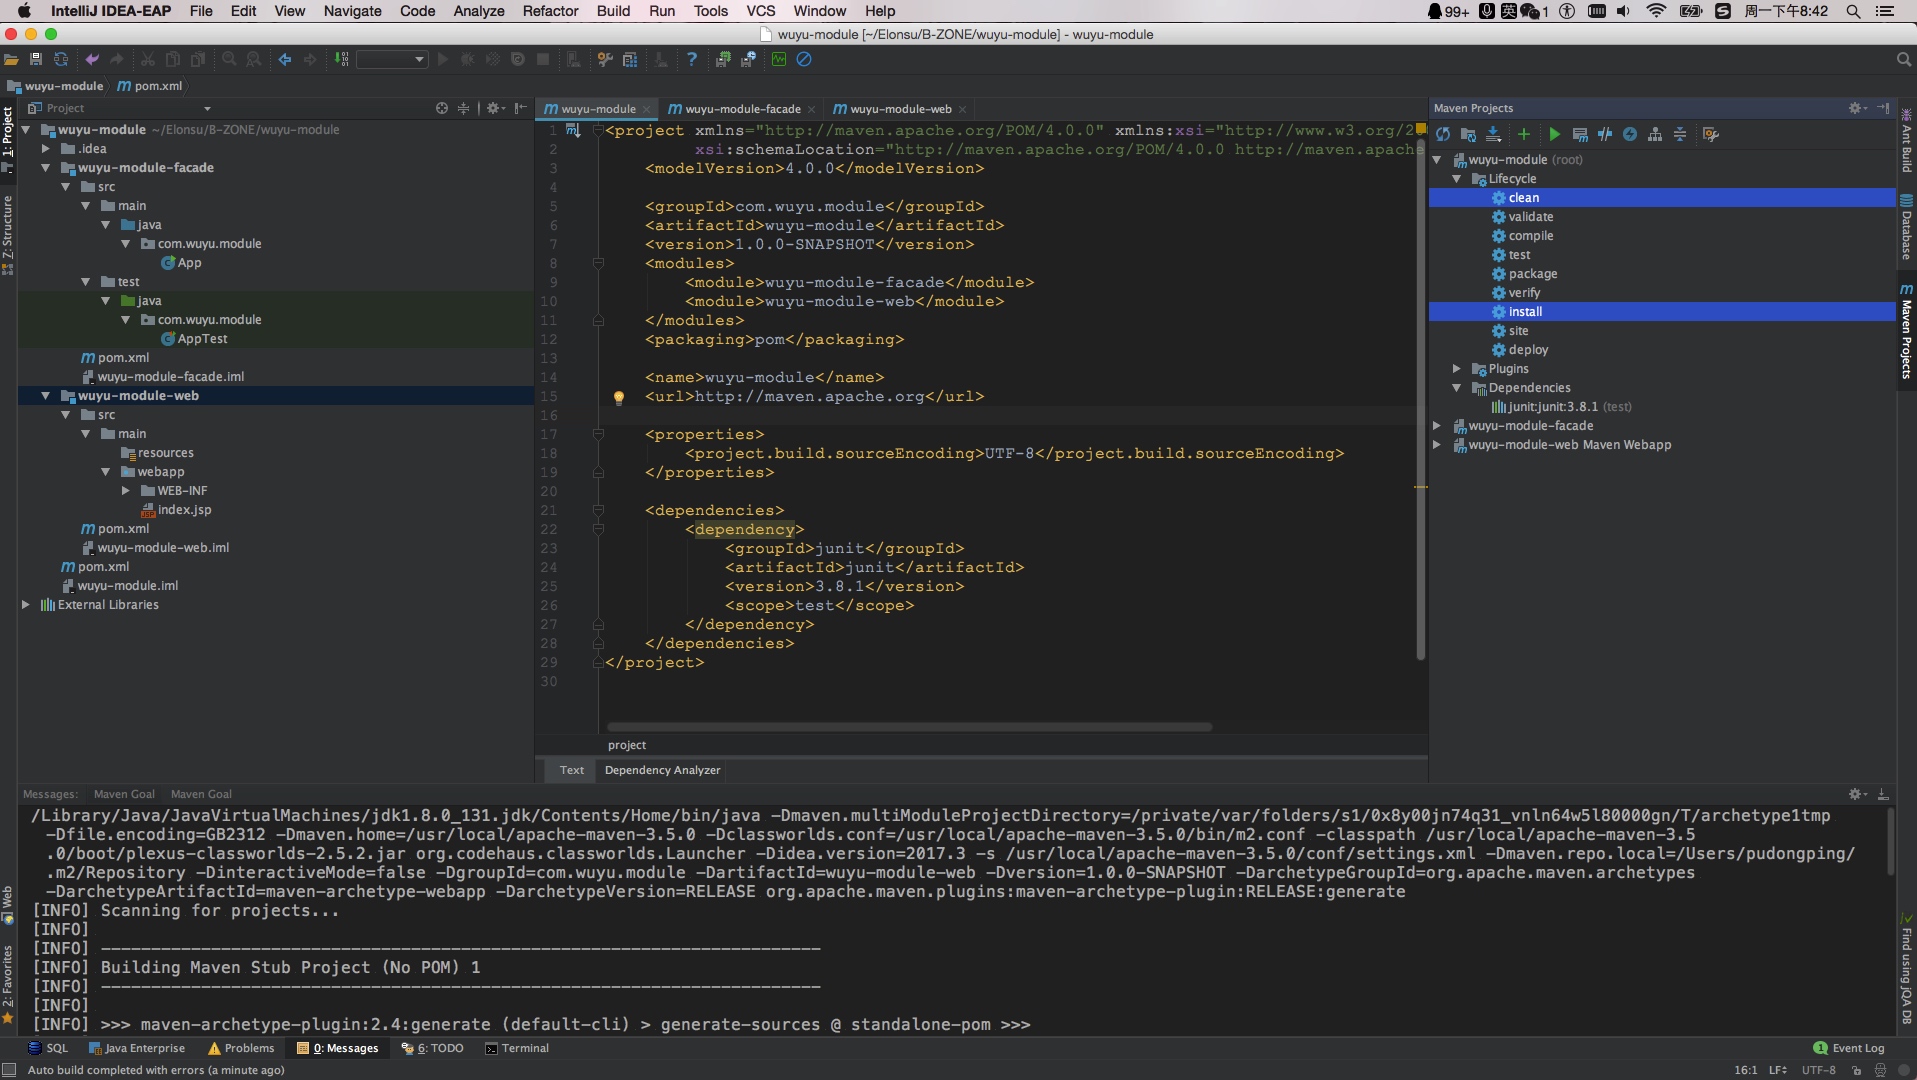Toggle the Favorites tool window on the left edge
Screen dimensions: 1917x1080
[8, 984]
